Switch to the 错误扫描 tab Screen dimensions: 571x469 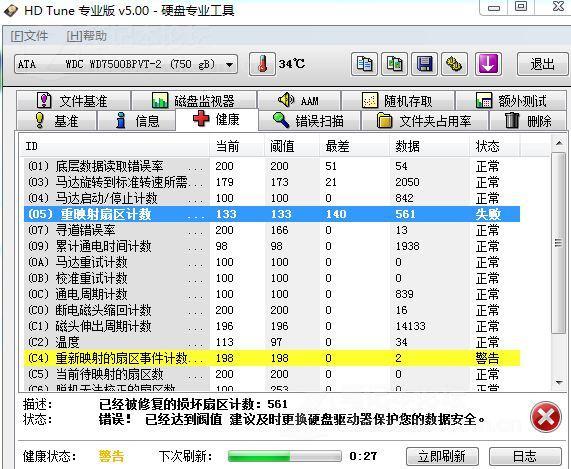coord(309,121)
